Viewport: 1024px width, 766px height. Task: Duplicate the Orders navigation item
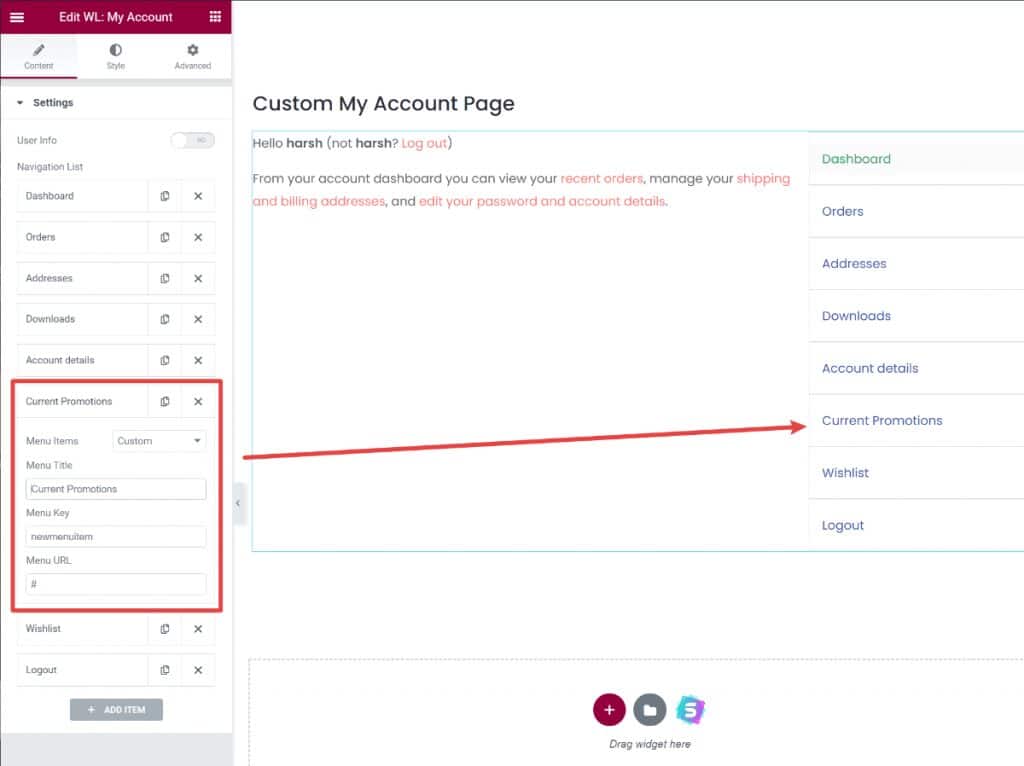click(x=165, y=237)
